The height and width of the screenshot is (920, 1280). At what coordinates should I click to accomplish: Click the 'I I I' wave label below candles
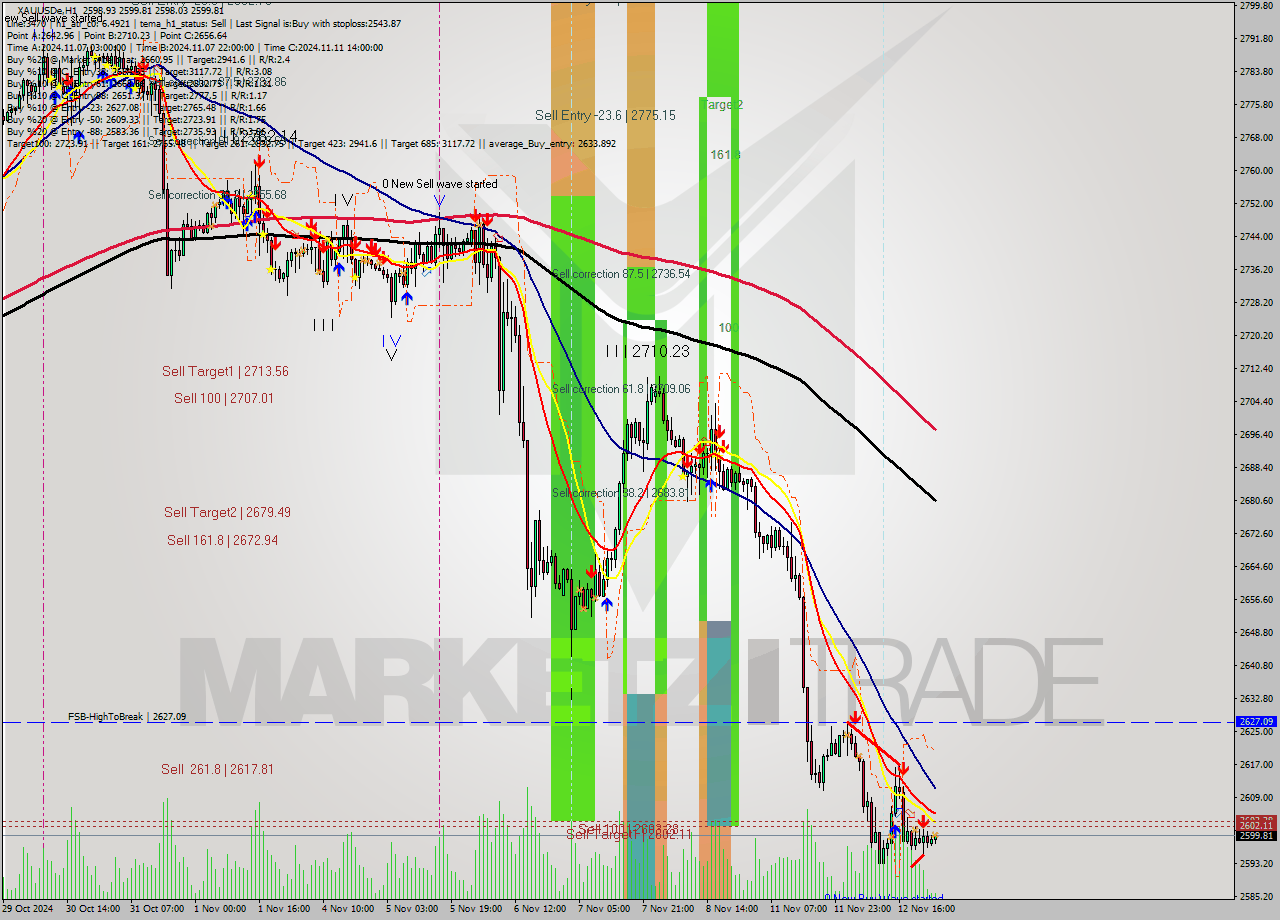(x=323, y=324)
